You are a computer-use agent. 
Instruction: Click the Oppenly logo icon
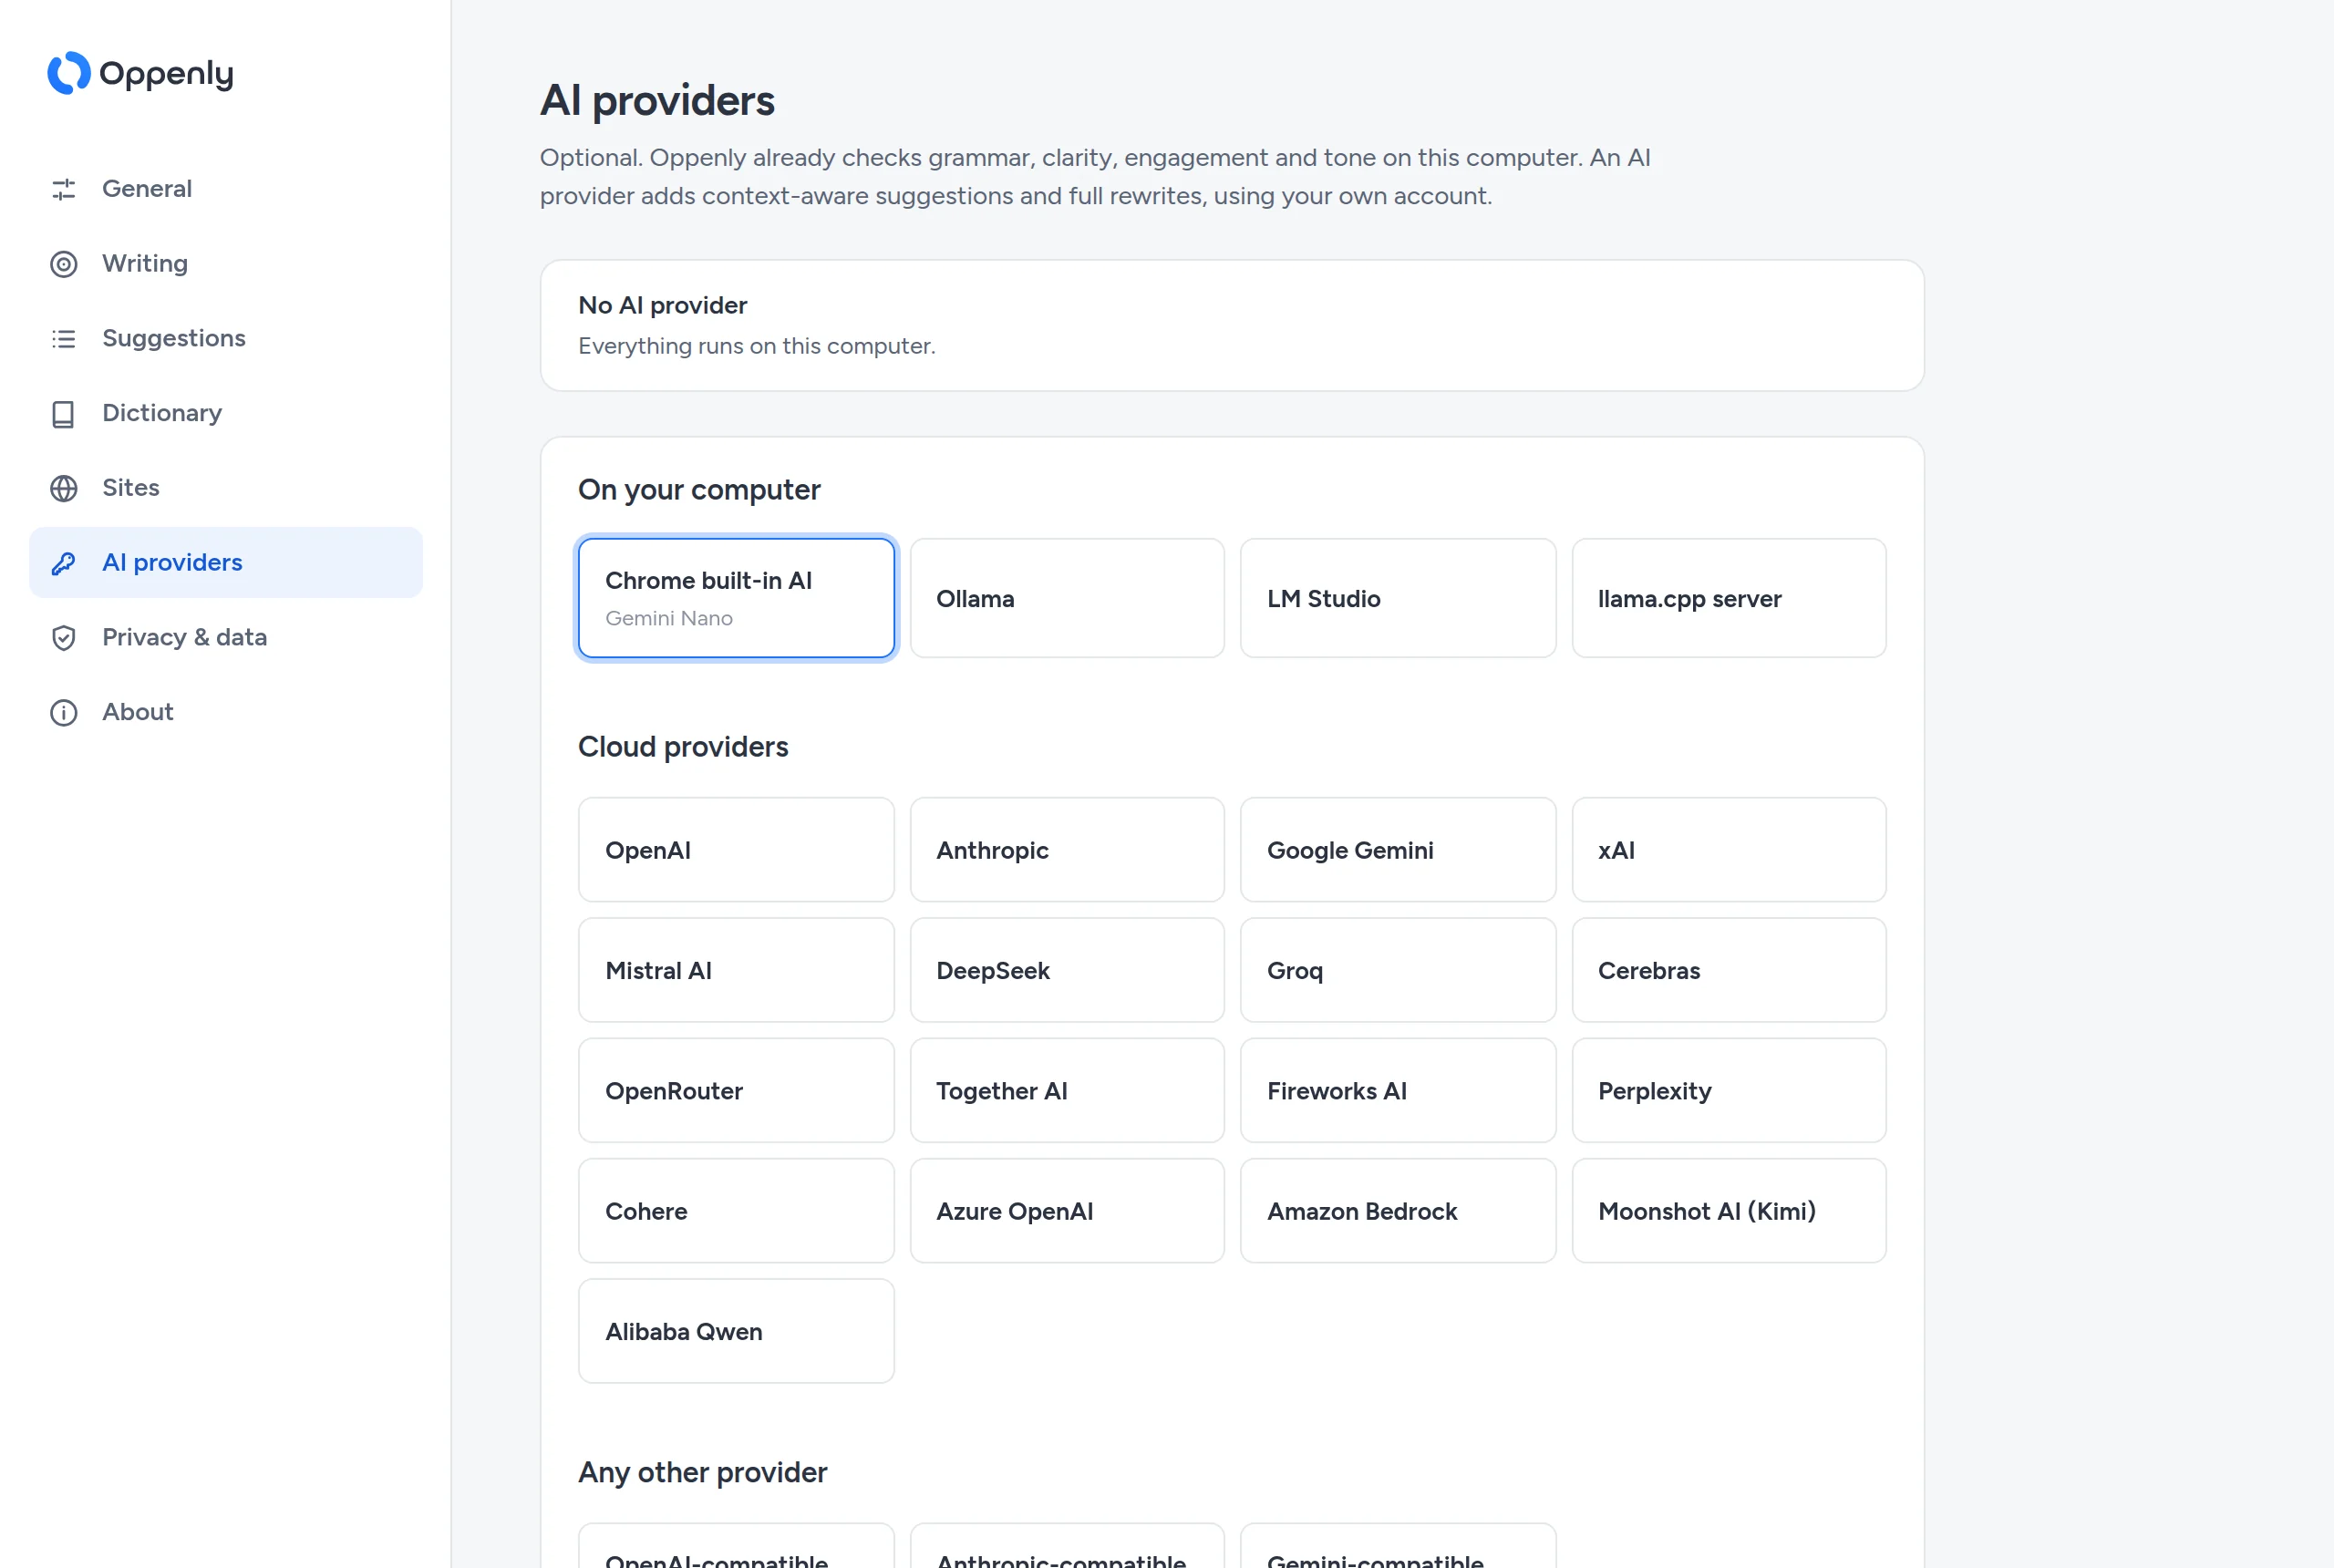(69, 73)
